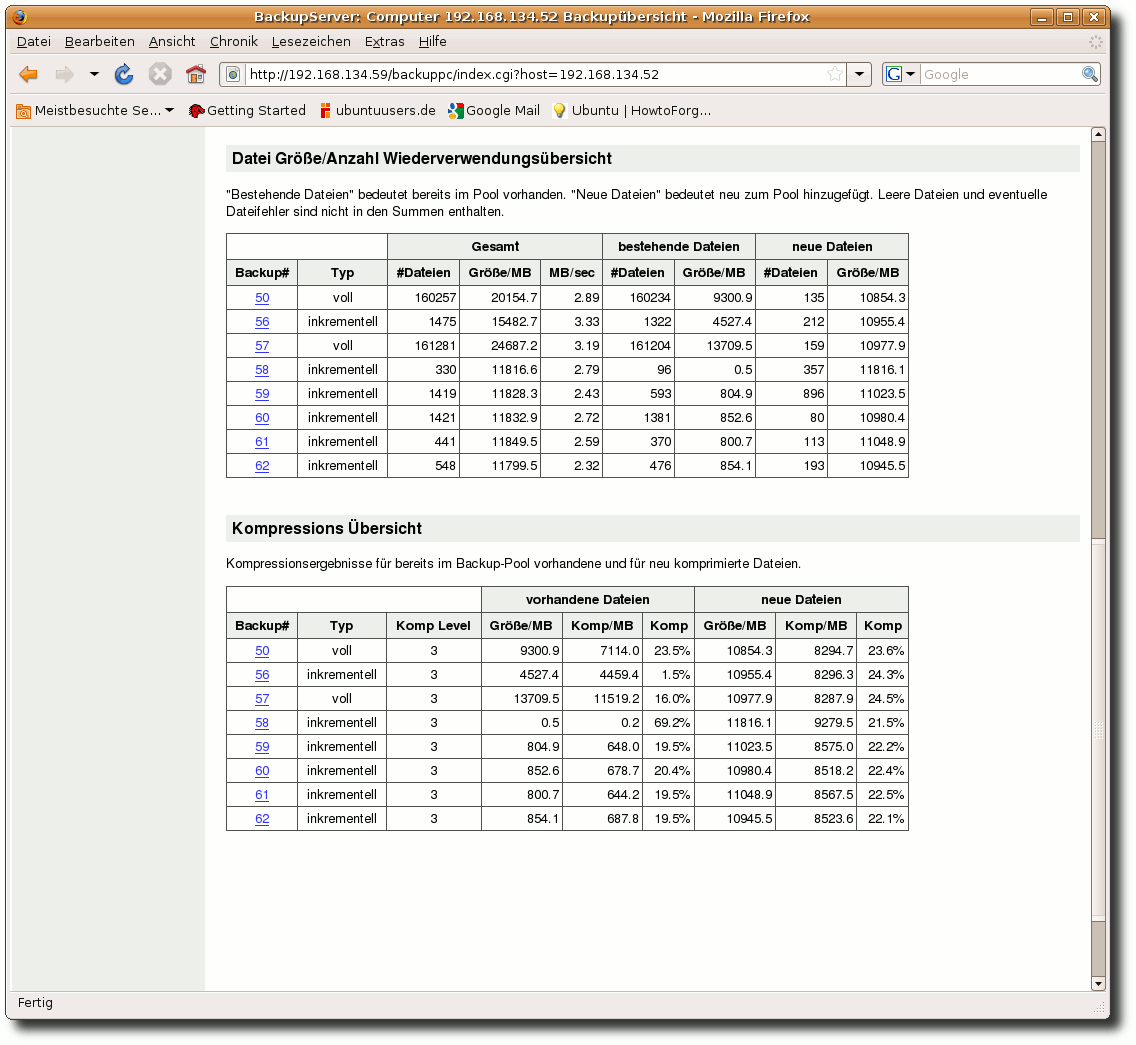Open the search engine selector dropdown

coord(901,74)
